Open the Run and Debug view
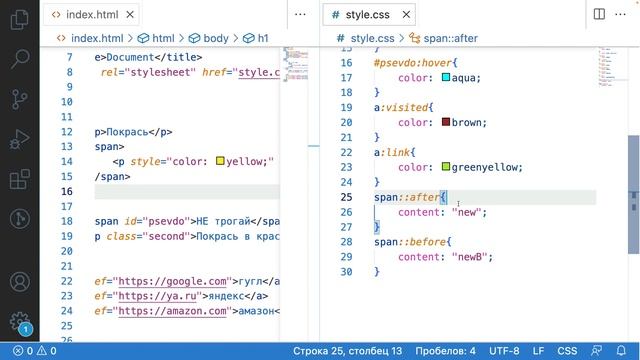This screenshot has height=360, width=640. 19,139
